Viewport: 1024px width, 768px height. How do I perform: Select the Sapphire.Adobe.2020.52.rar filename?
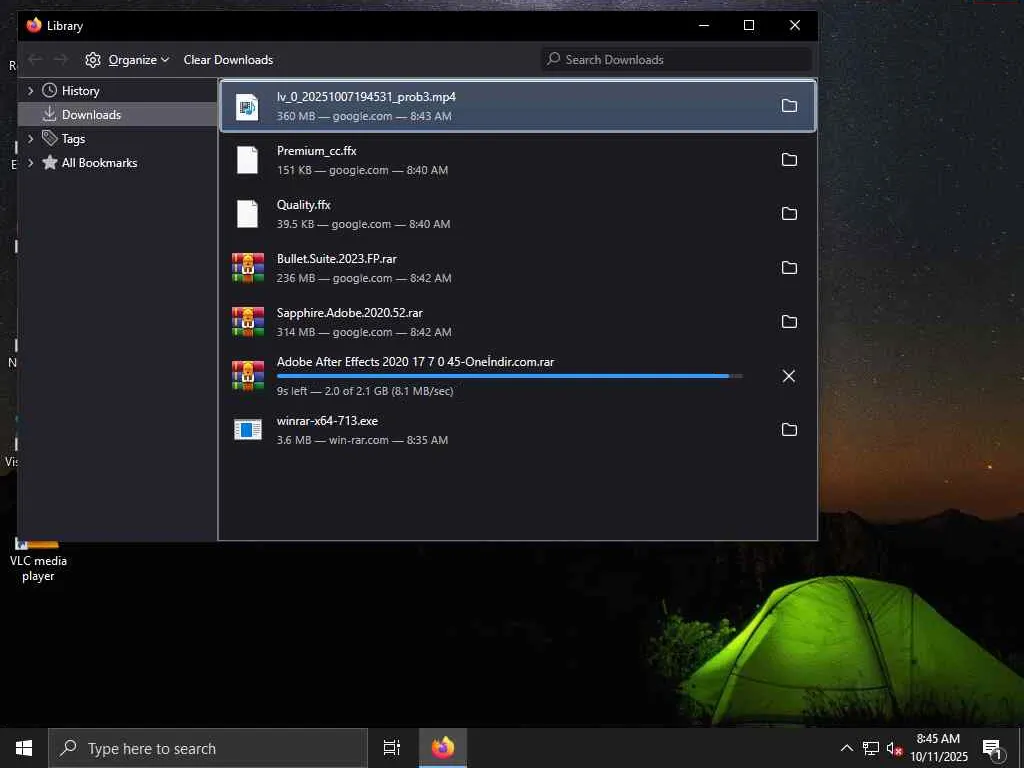[349, 313]
